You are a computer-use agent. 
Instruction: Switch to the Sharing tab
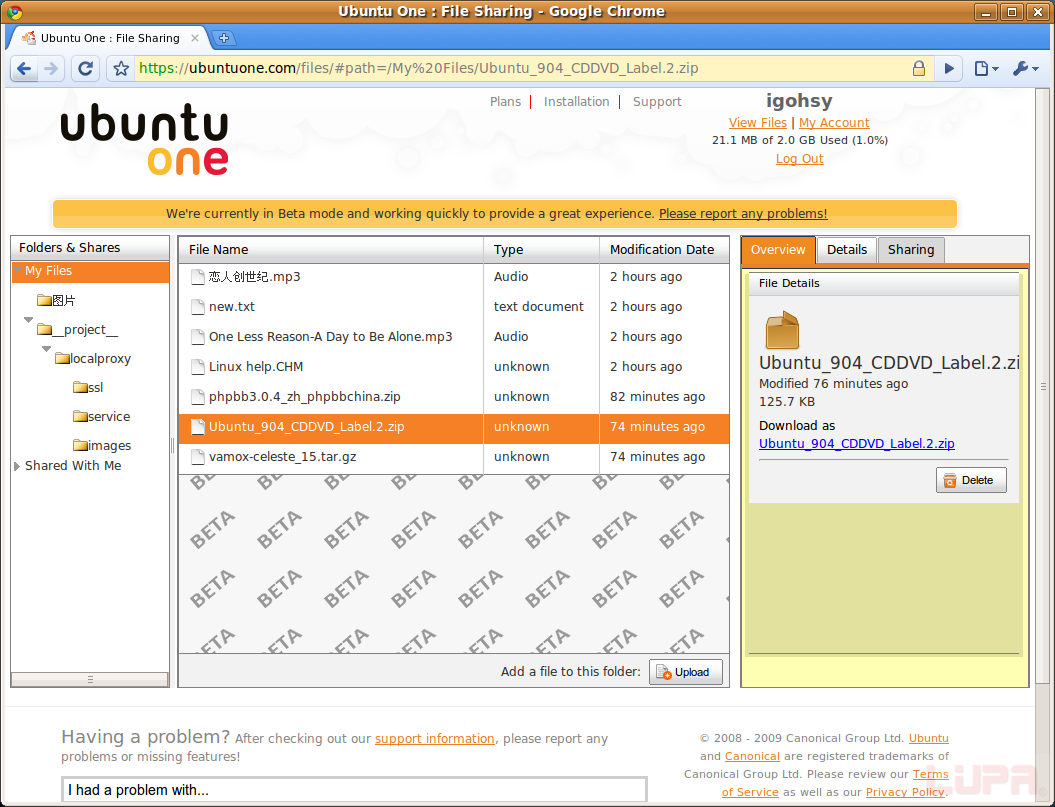point(911,250)
